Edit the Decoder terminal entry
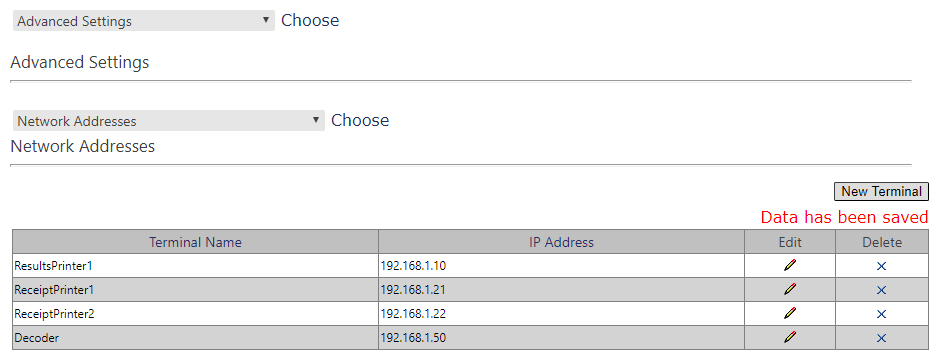This screenshot has height=364, width=945. point(790,337)
